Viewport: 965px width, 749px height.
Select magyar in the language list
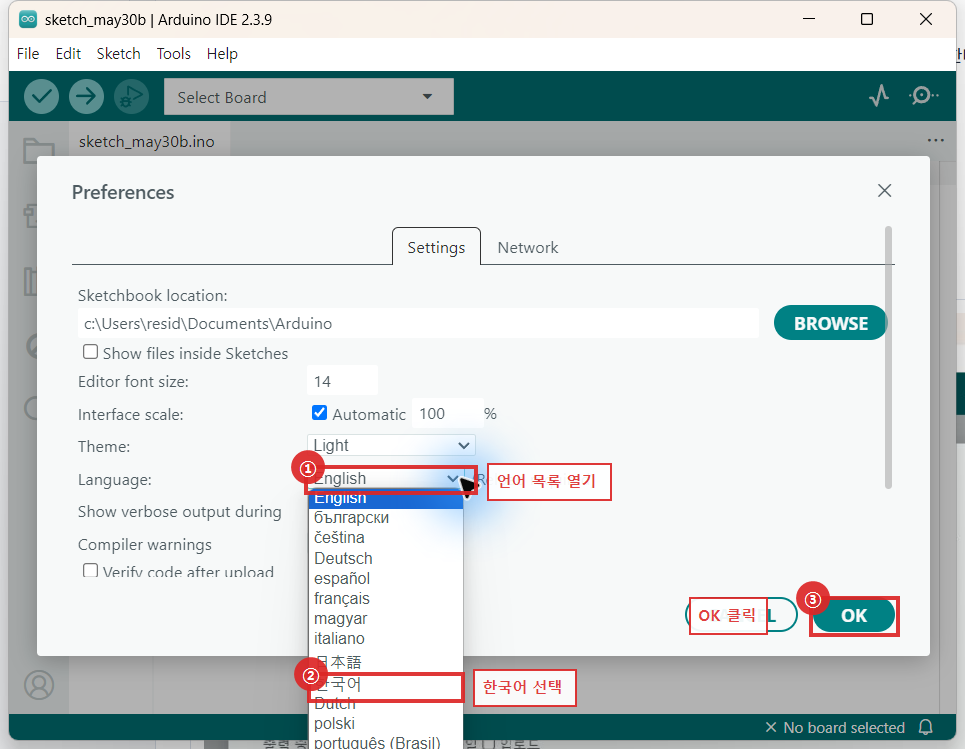click(385, 619)
